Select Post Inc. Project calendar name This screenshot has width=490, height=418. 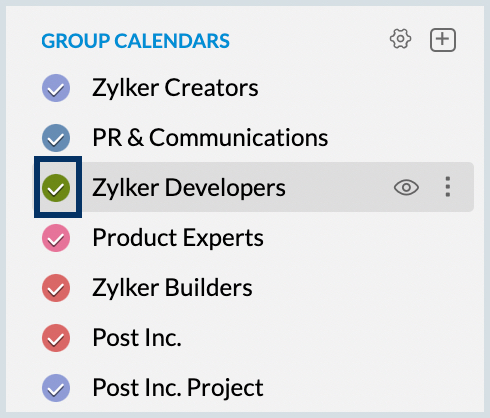pyautogui.click(x=178, y=388)
